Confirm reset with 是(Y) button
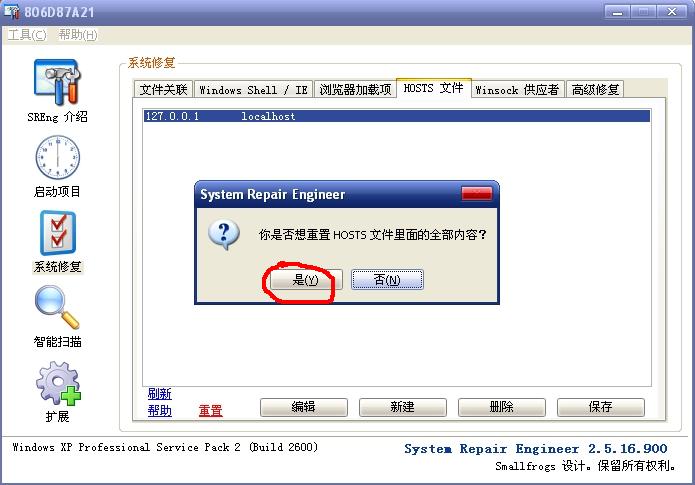Screen dimensions: 695x485 coord(306,280)
